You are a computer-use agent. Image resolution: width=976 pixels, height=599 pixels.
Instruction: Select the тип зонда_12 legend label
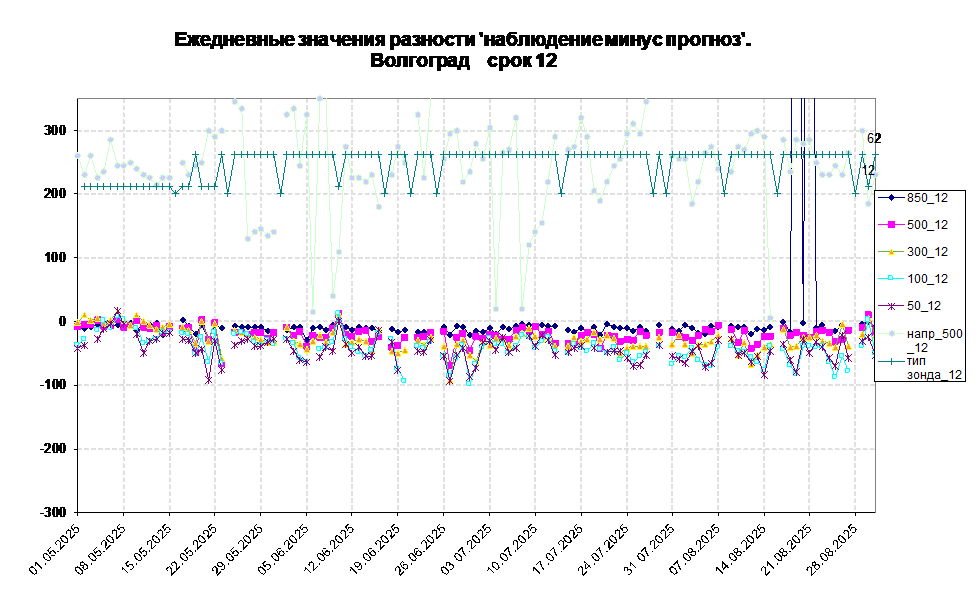tap(934, 367)
